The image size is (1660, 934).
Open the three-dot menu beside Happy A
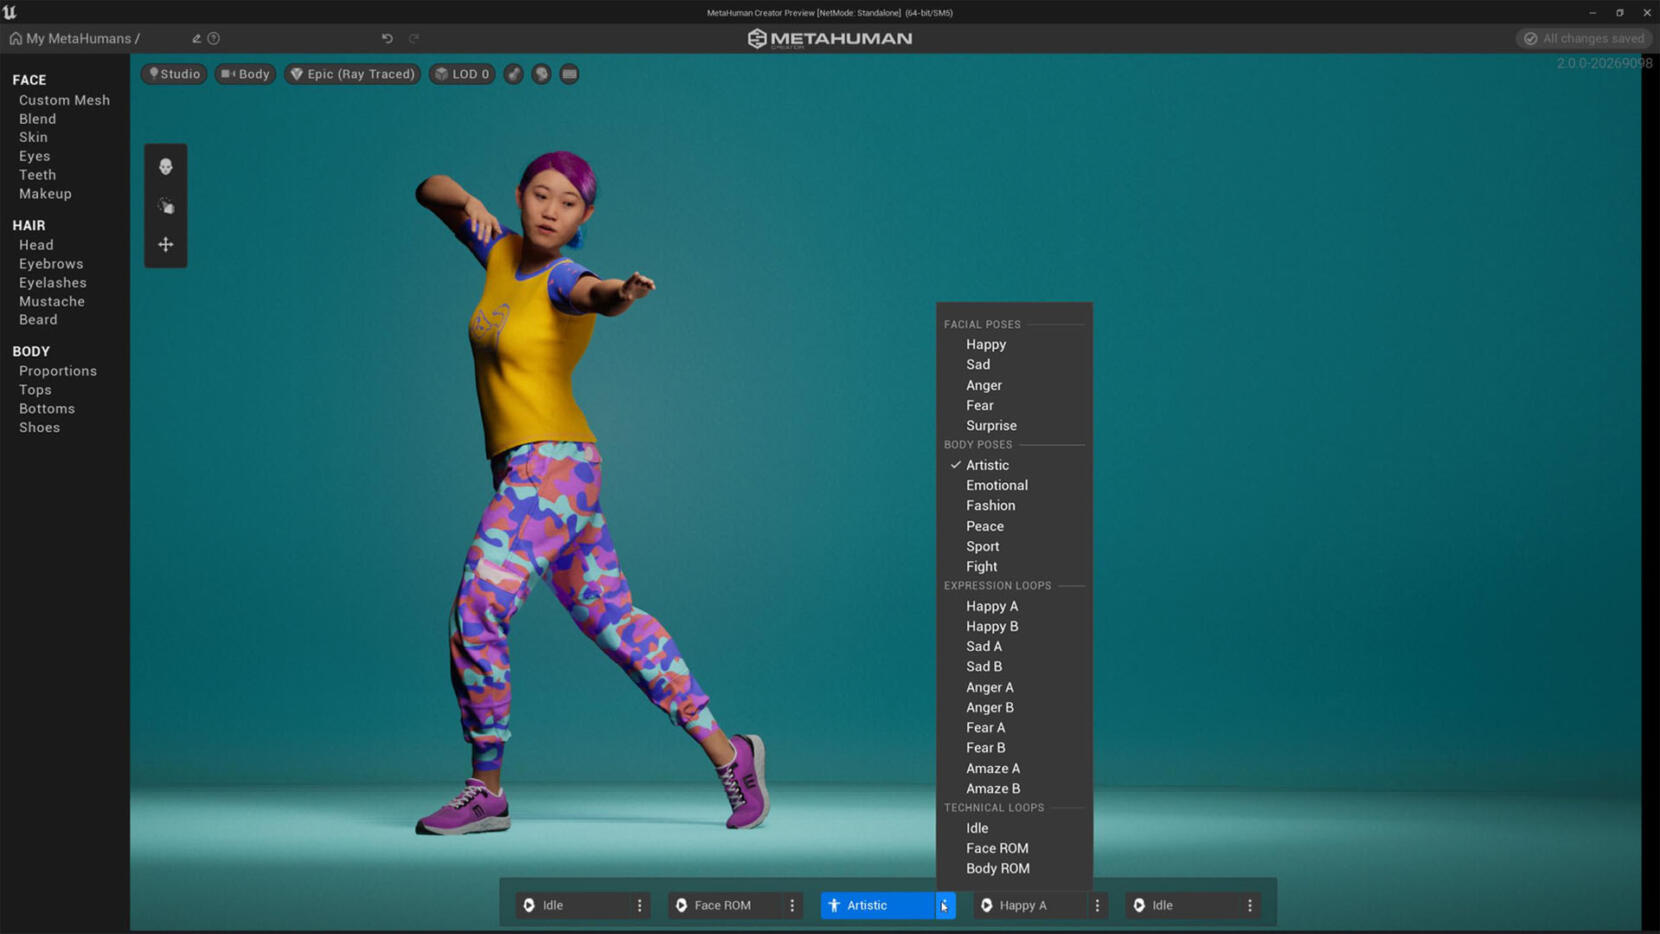coord(1097,905)
